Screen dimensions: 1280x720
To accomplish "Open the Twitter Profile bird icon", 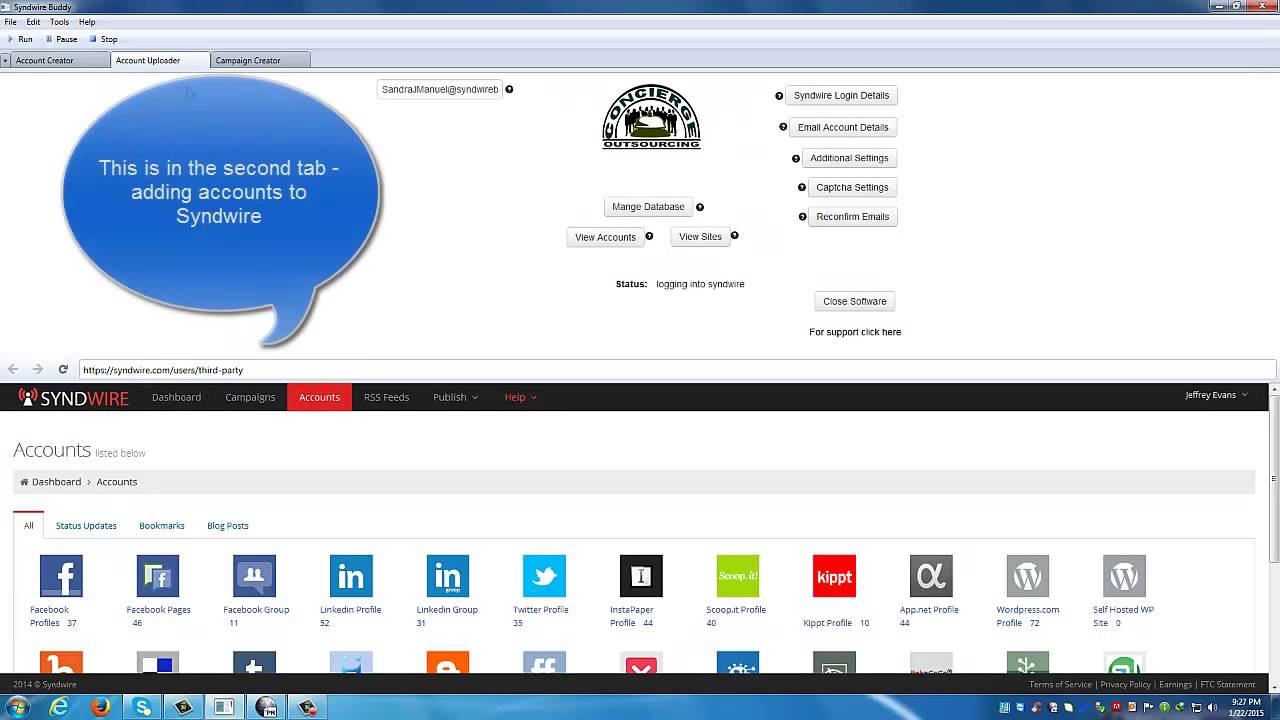I will [544, 576].
